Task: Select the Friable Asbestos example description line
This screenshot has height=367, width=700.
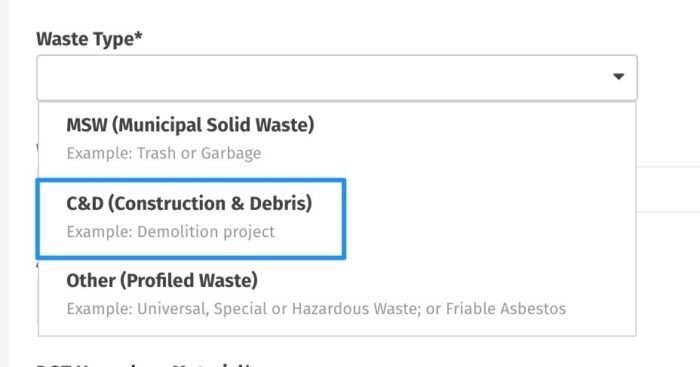Action: coord(316,309)
